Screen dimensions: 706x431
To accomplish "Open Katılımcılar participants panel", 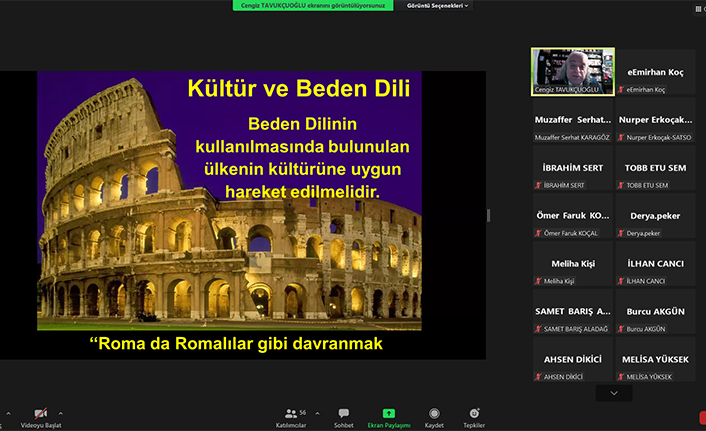I will [x=290, y=413].
